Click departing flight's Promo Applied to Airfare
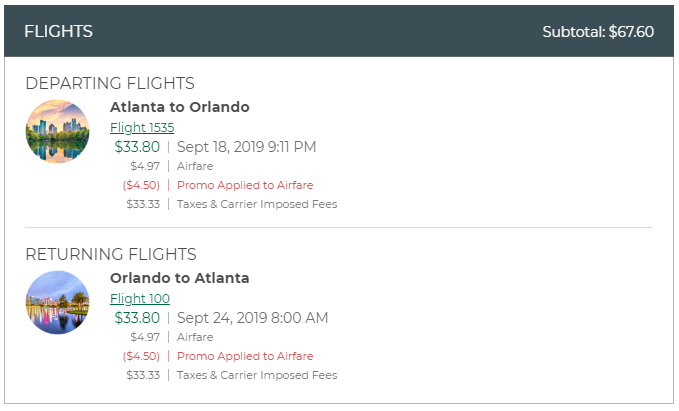This screenshot has height=411, width=679. pyautogui.click(x=245, y=185)
